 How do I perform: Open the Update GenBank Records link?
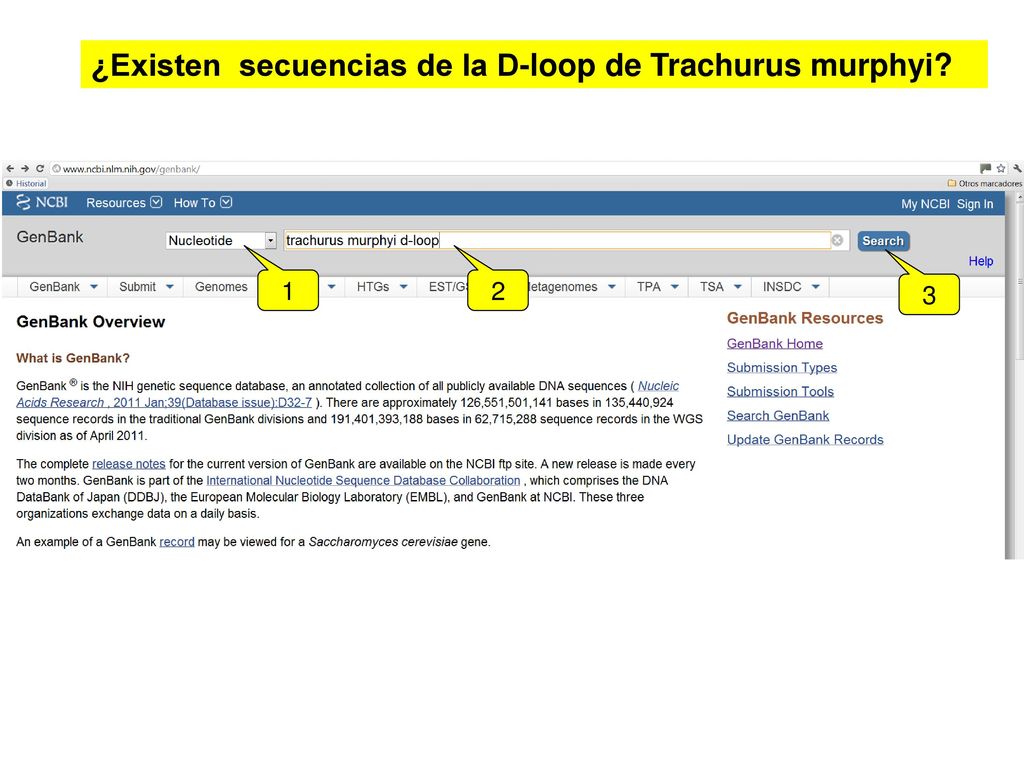(805, 440)
